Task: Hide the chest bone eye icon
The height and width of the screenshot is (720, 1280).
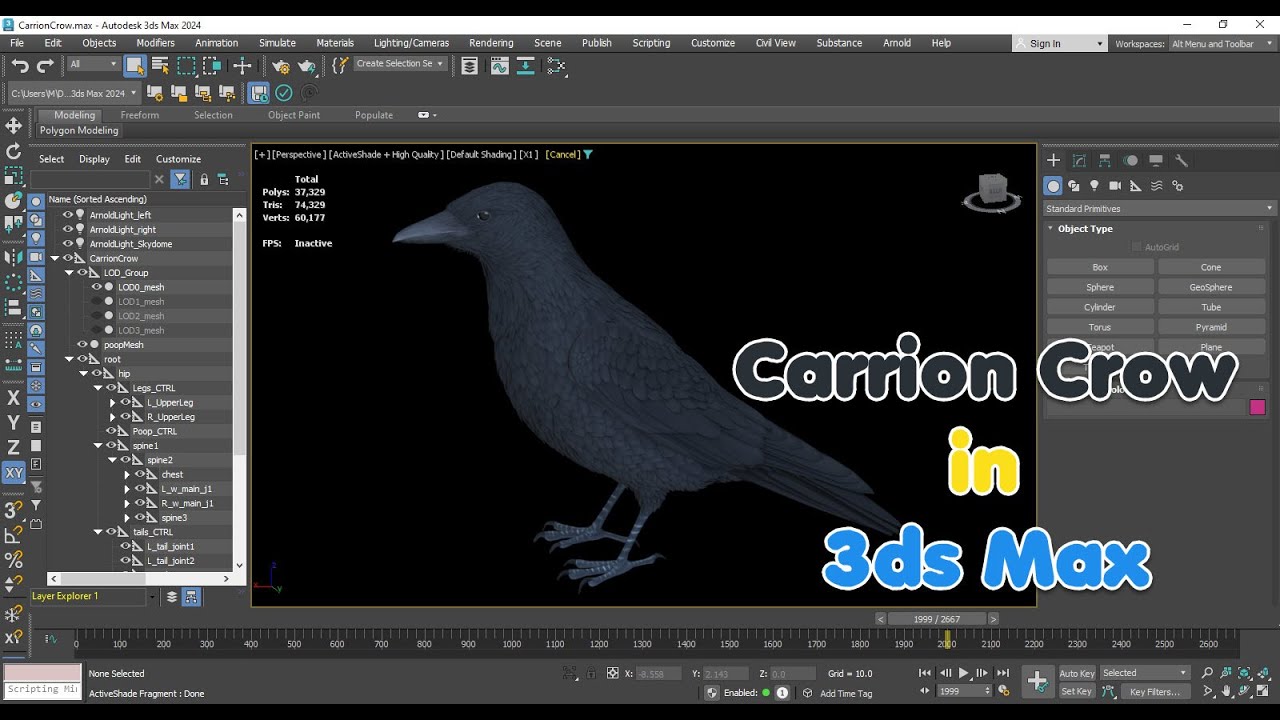Action: [x=140, y=475]
